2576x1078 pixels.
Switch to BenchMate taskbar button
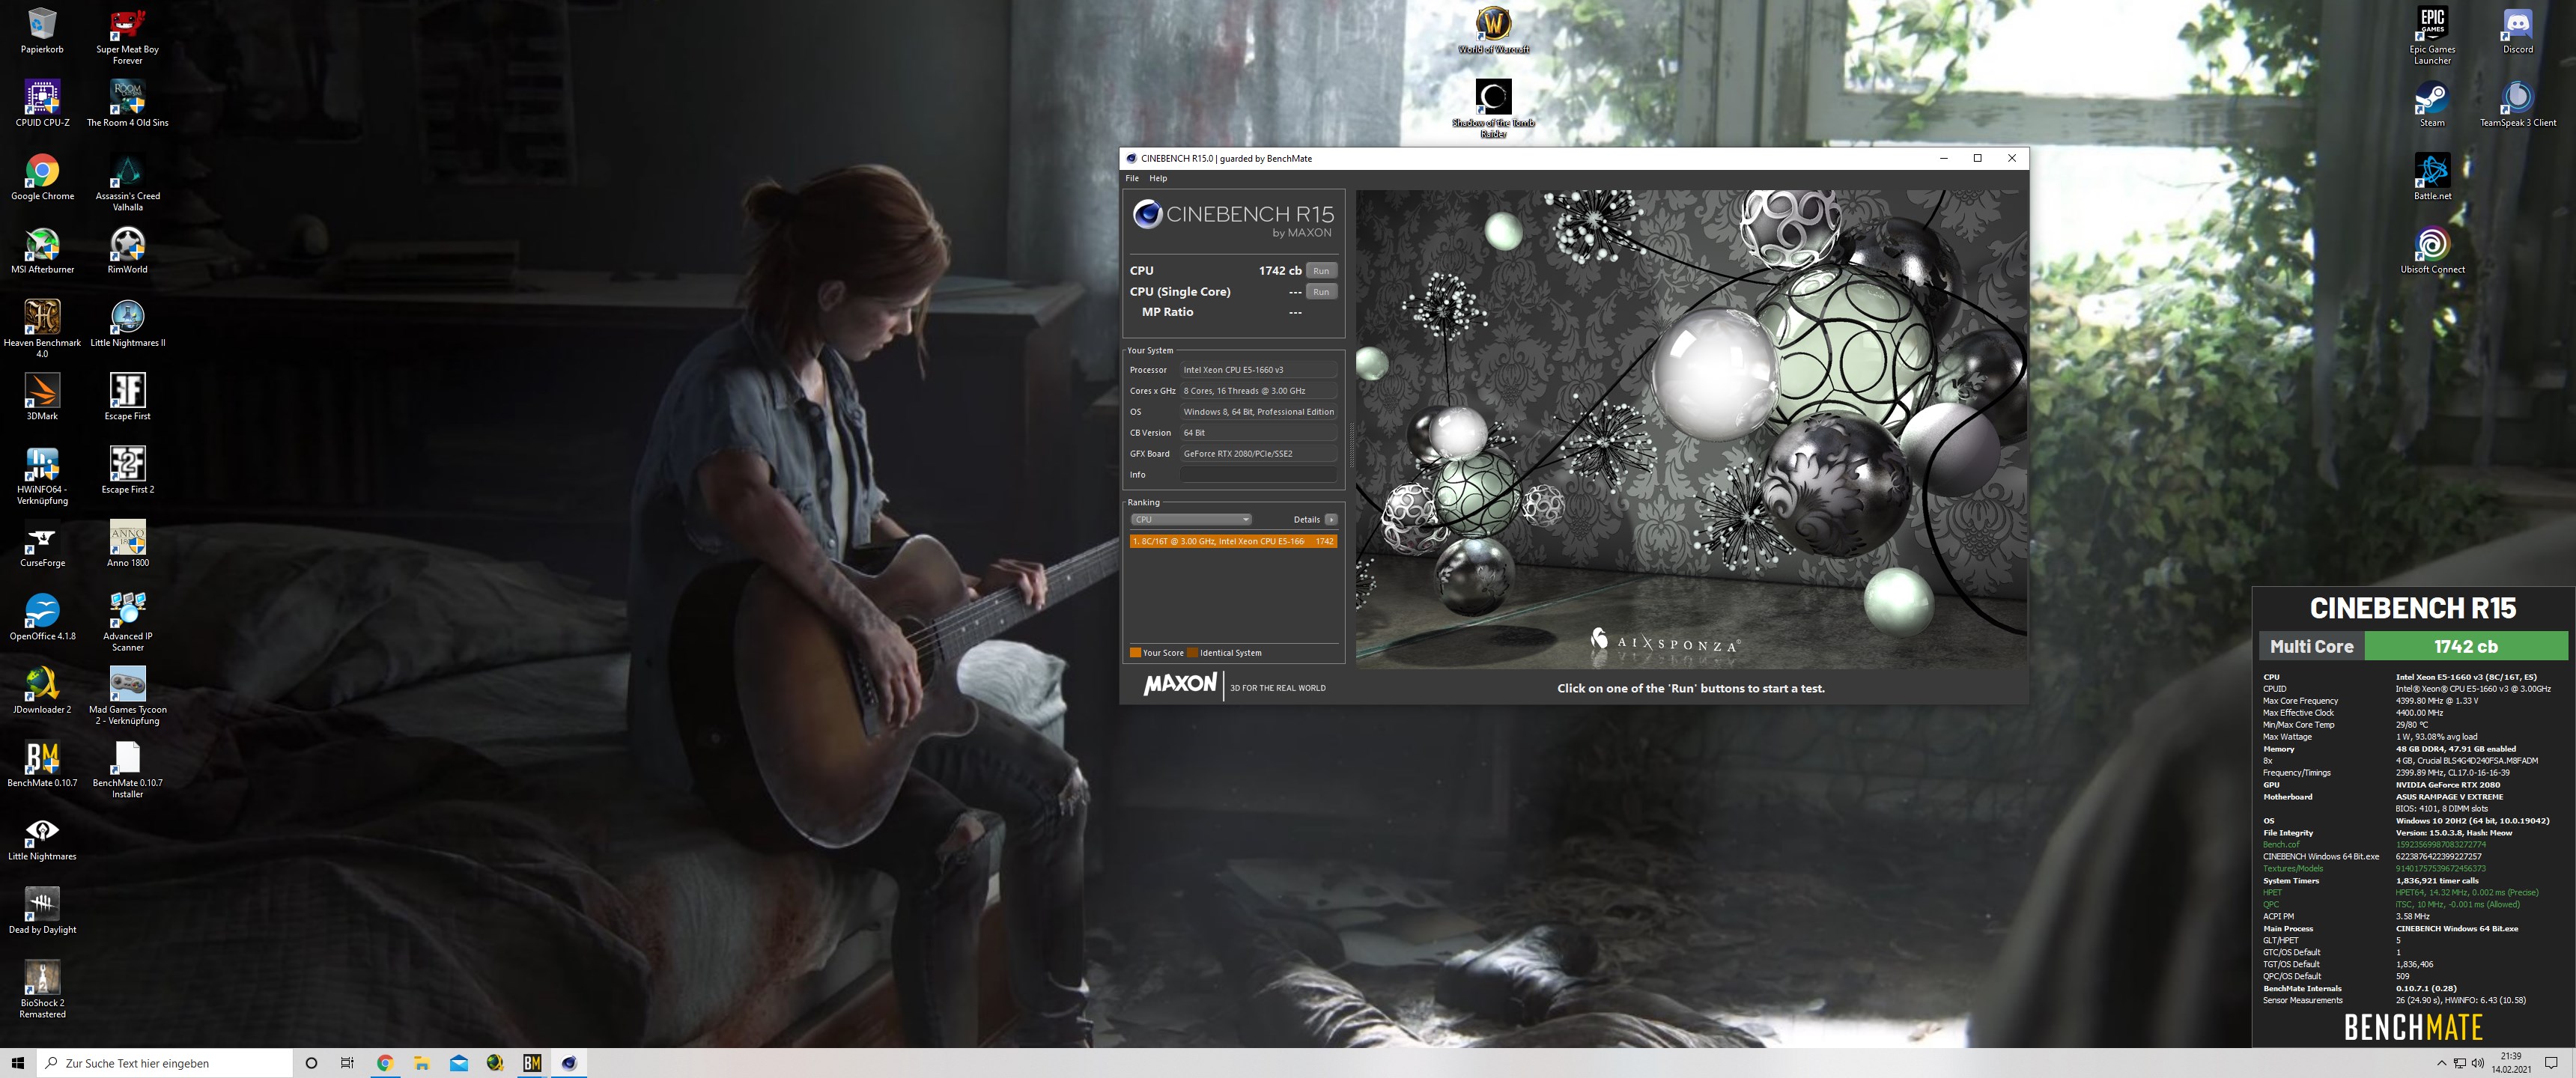click(532, 1063)
